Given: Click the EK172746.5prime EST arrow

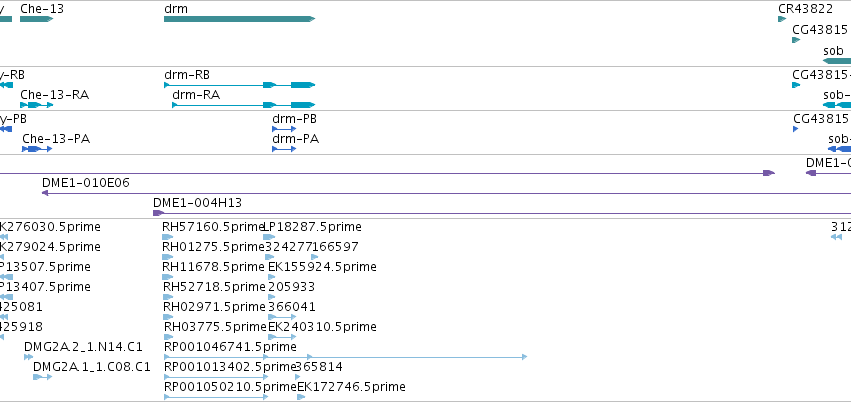Looking at the screenshot, I should tap(301, 397).
